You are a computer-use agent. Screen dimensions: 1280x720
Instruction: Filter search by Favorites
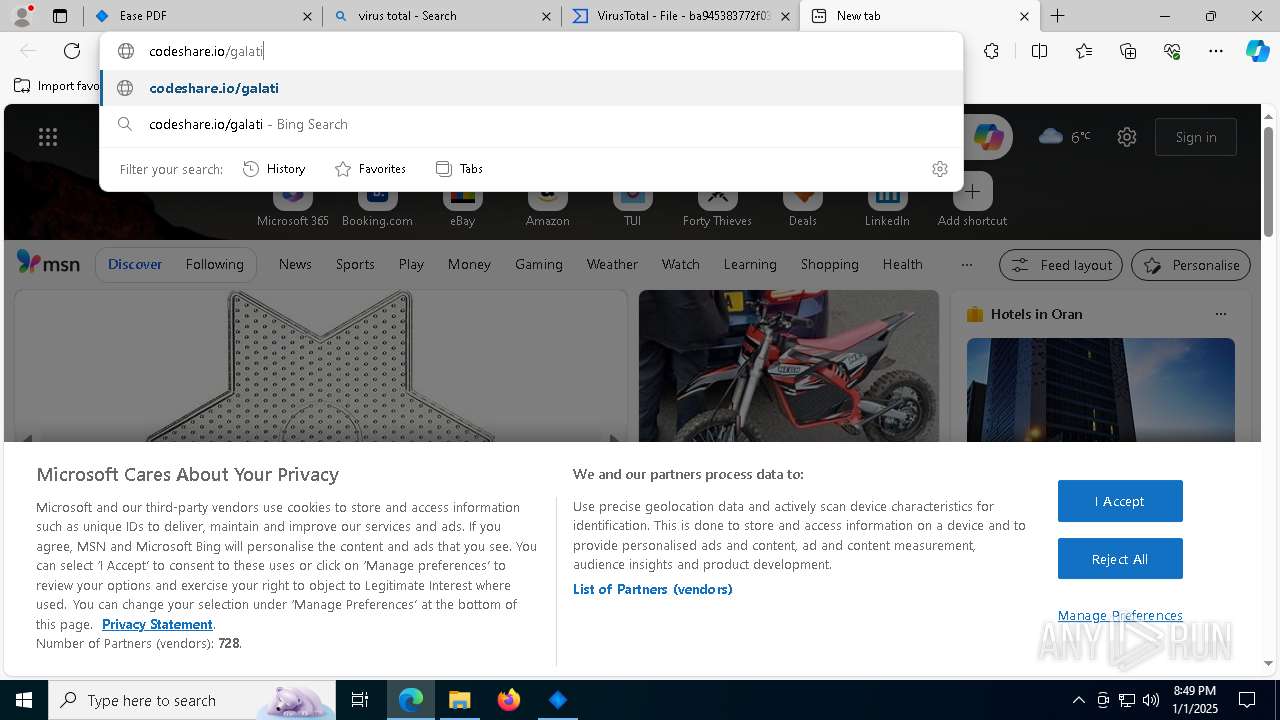[x=371, y=169]
